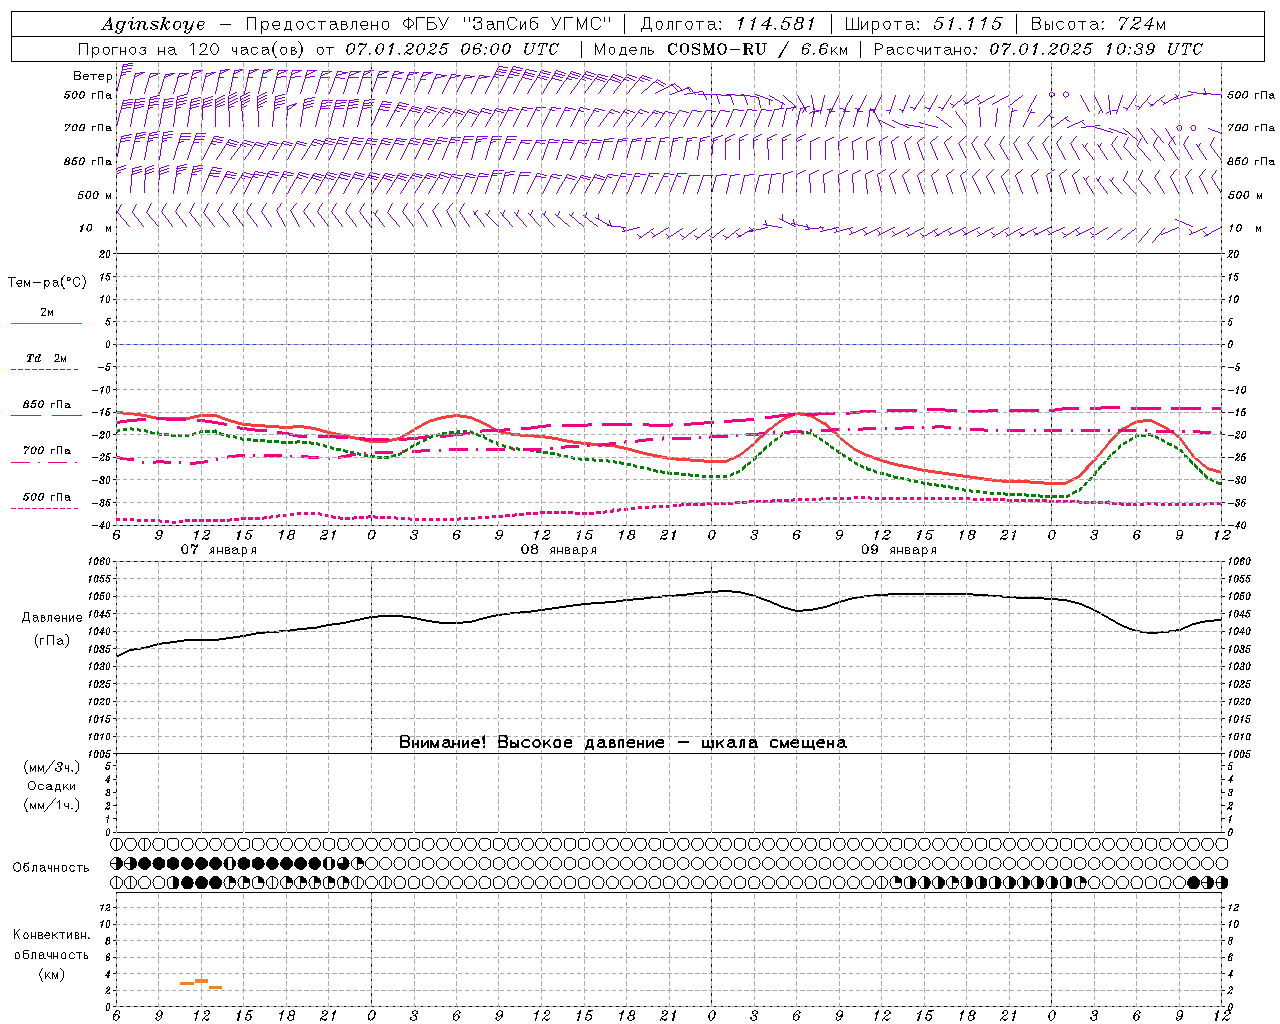Click the '(гПа)' pressure unit label
The width and height of the screenshot is (1280, 1024).
pos(50,641)
